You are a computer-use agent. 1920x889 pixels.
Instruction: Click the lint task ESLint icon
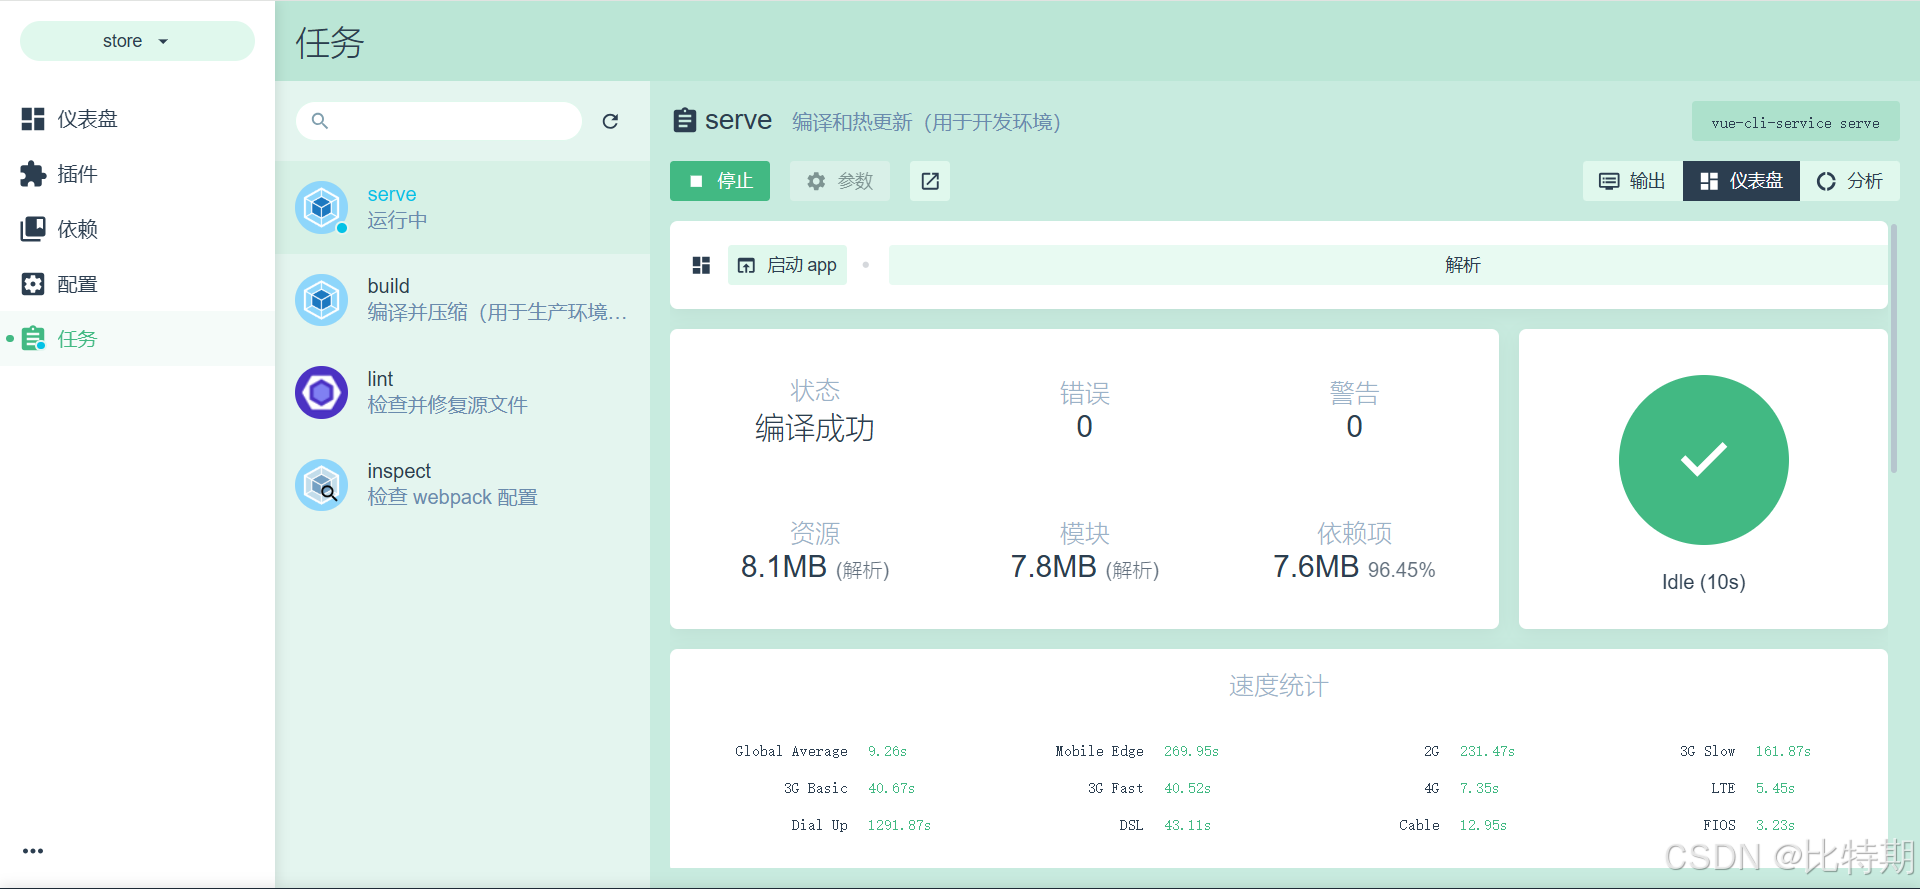tap(321, 392)
